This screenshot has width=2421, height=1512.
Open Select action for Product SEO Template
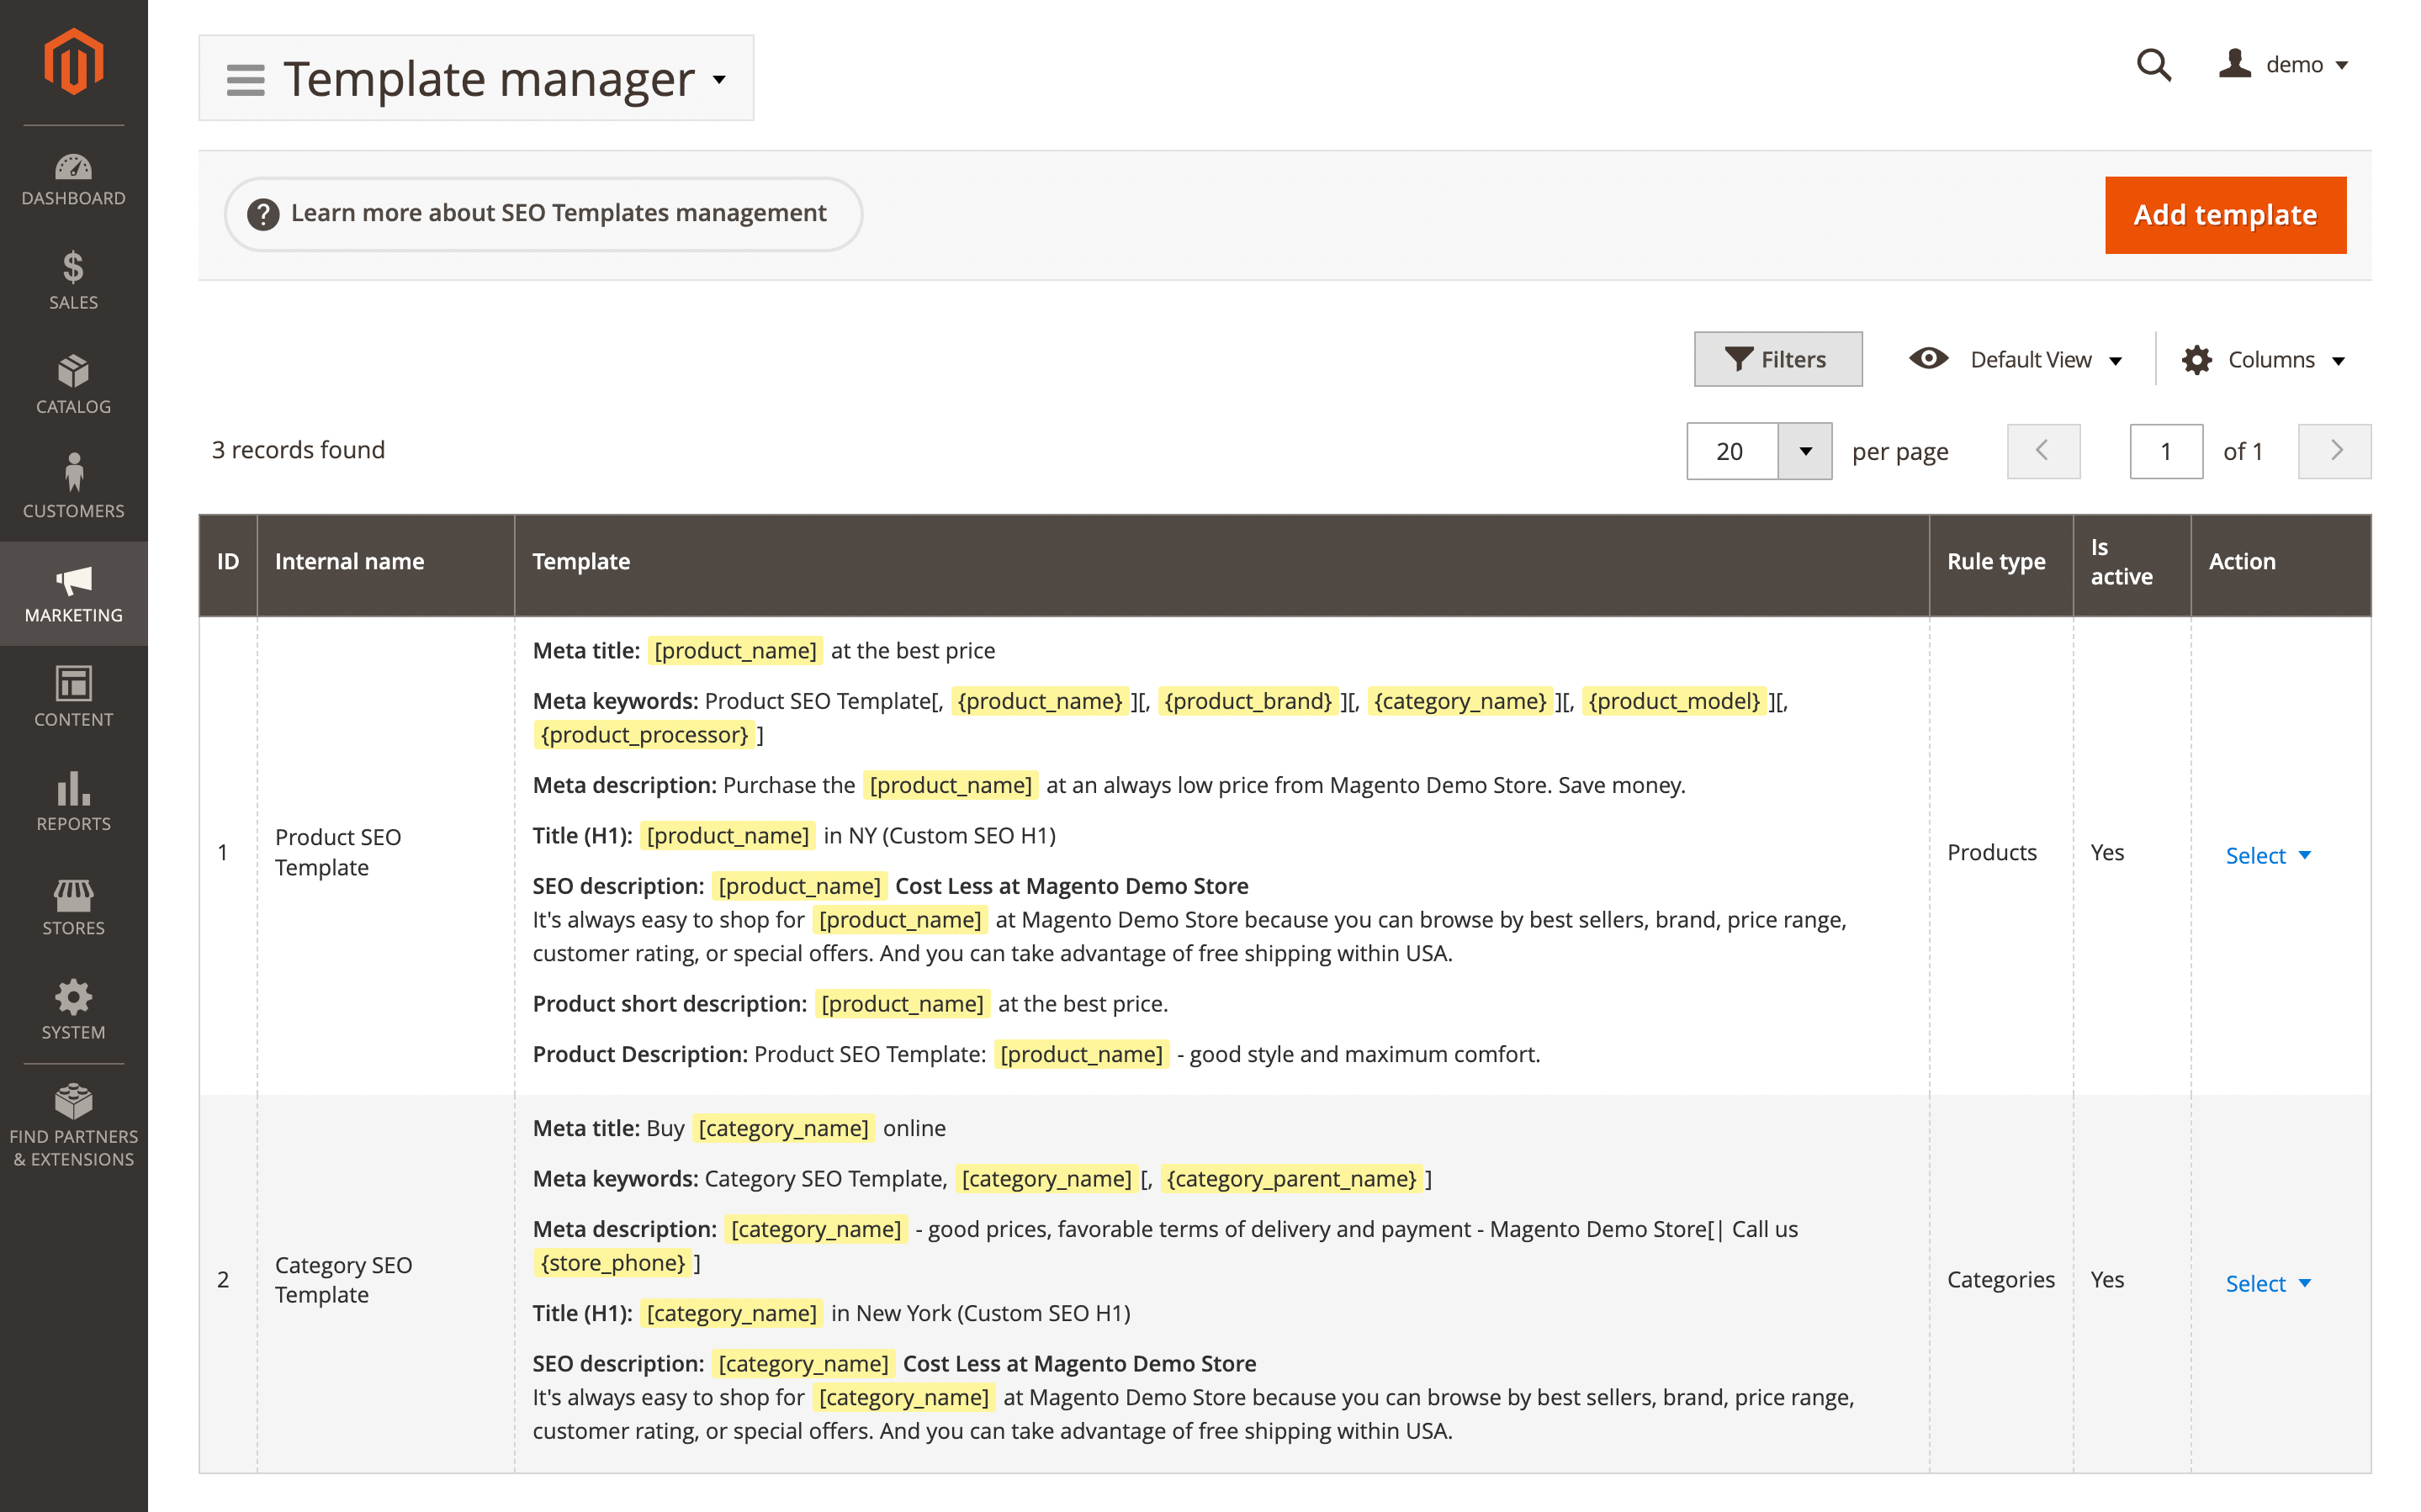click(x=2267, y=855)
